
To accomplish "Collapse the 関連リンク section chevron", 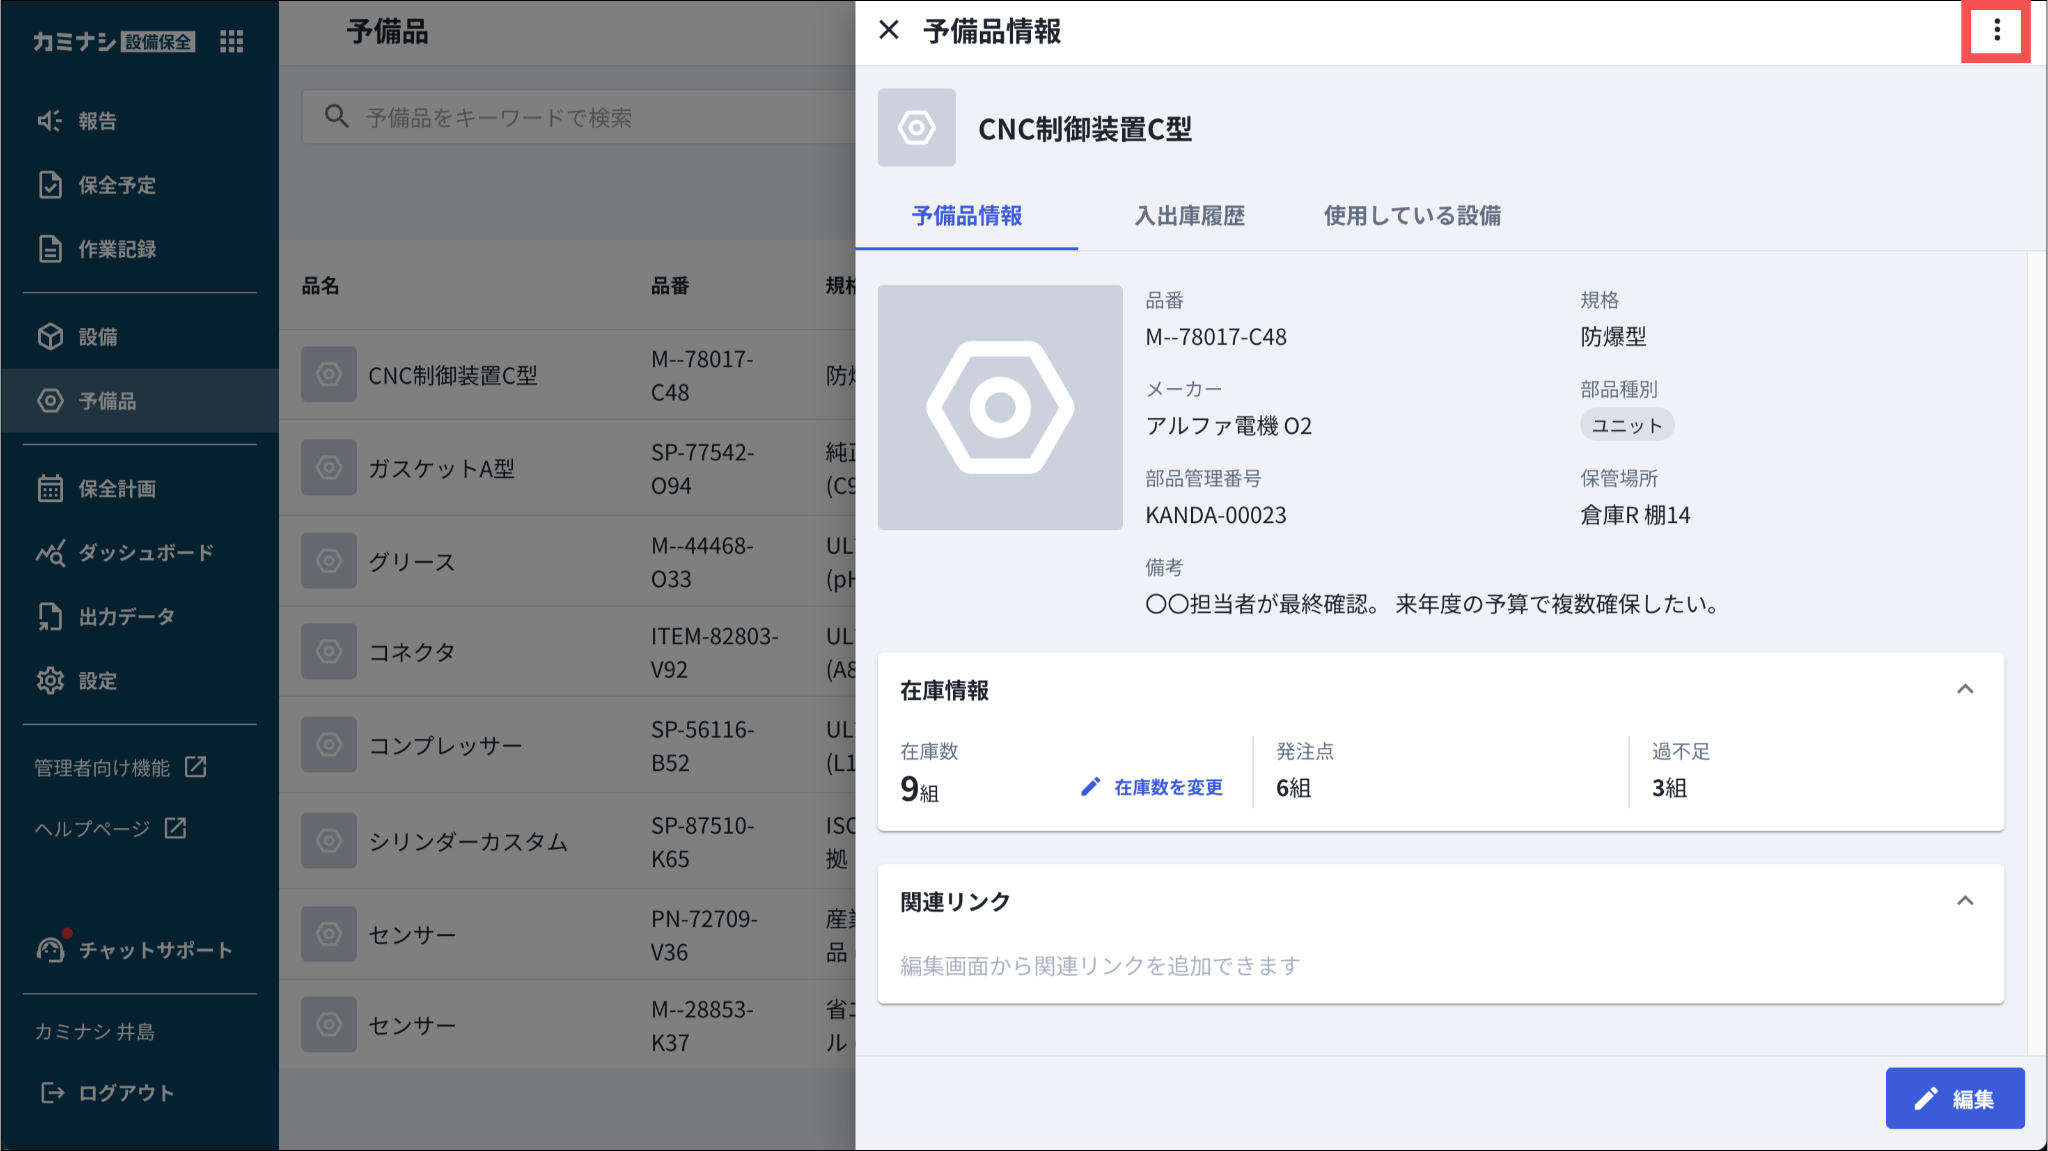I will tap(1964, 901).
